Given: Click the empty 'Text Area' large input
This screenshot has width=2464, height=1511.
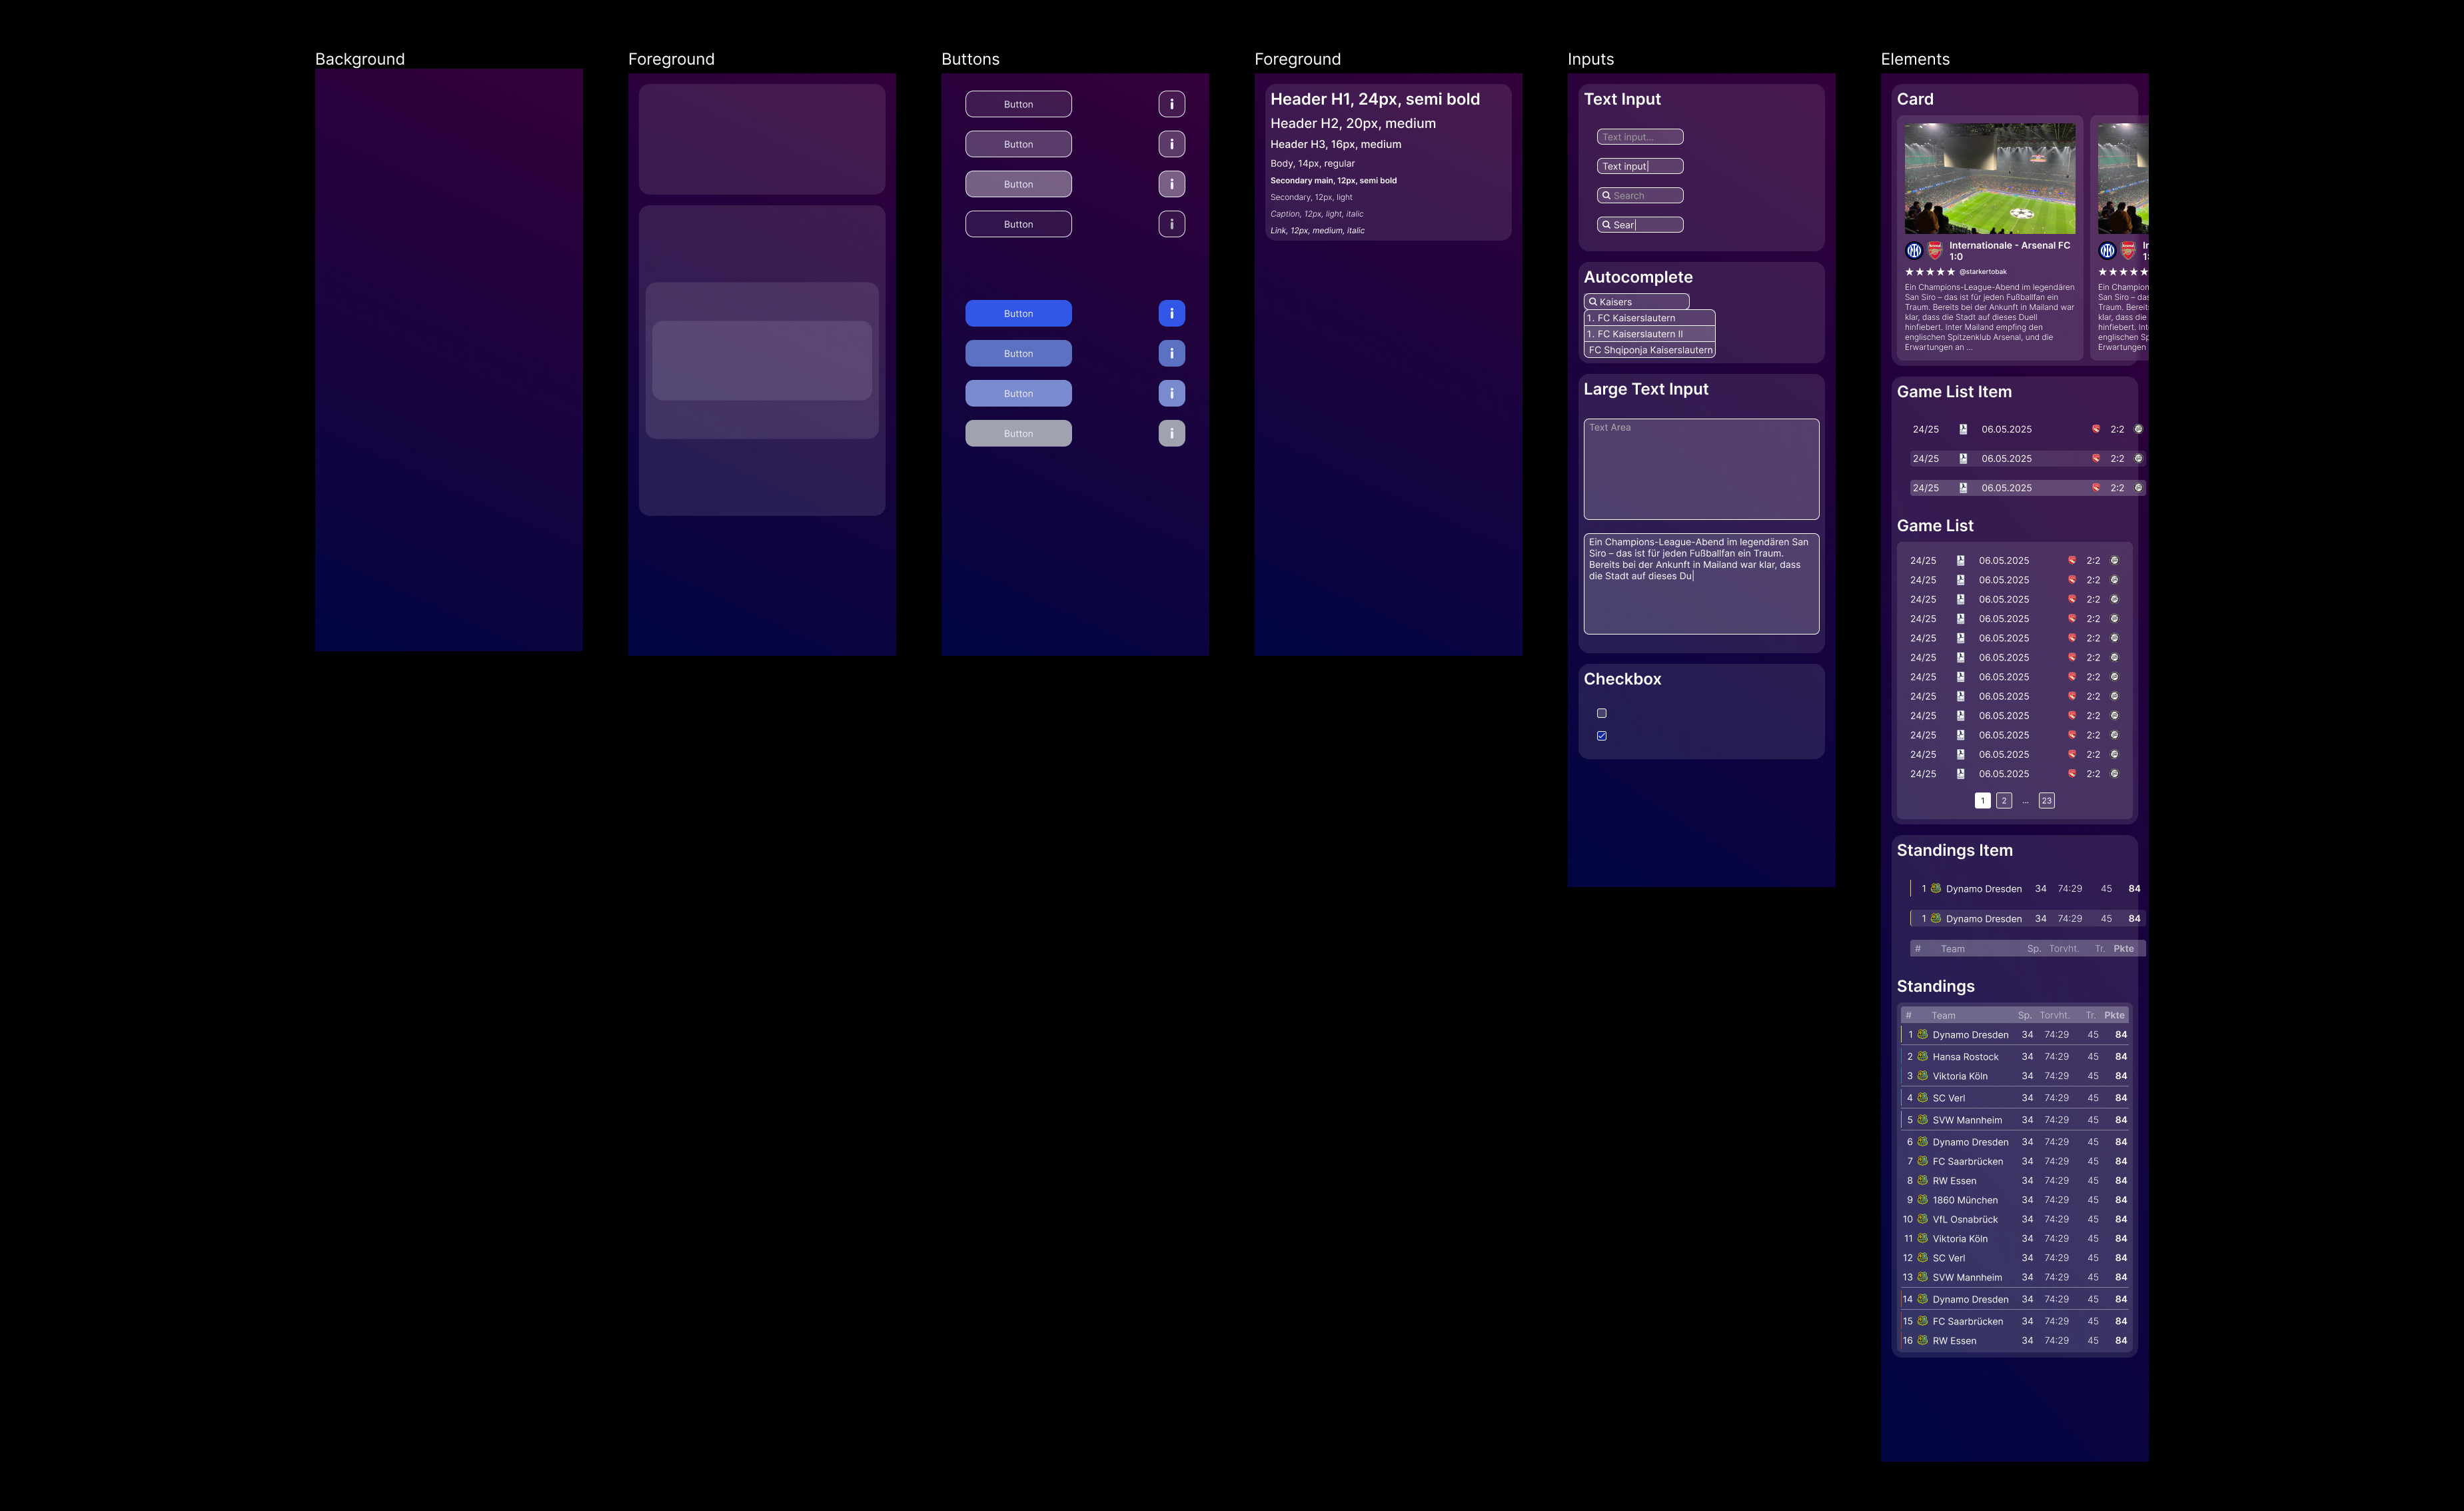Looking at the screenshot, I should point(1700,469).
